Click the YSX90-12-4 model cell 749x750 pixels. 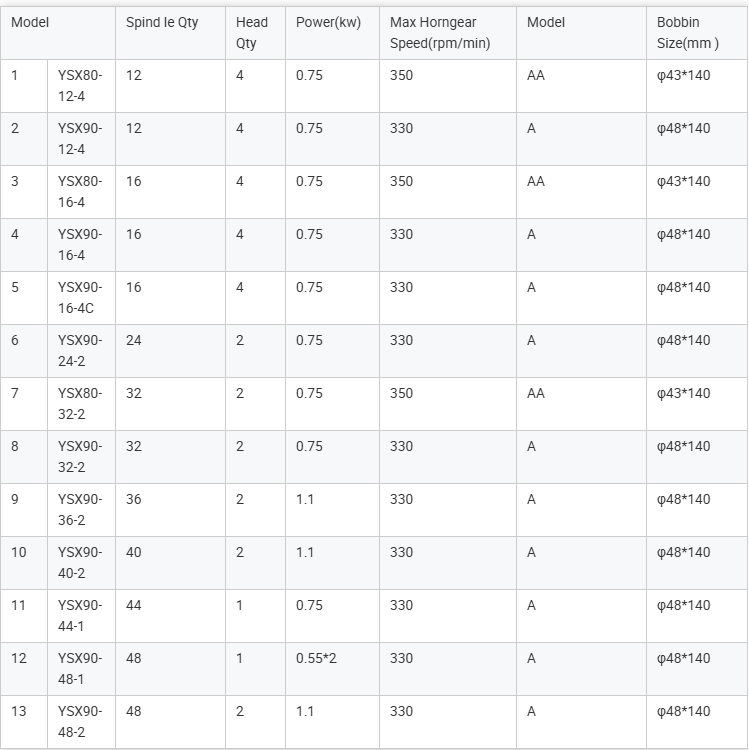[80, 139]
